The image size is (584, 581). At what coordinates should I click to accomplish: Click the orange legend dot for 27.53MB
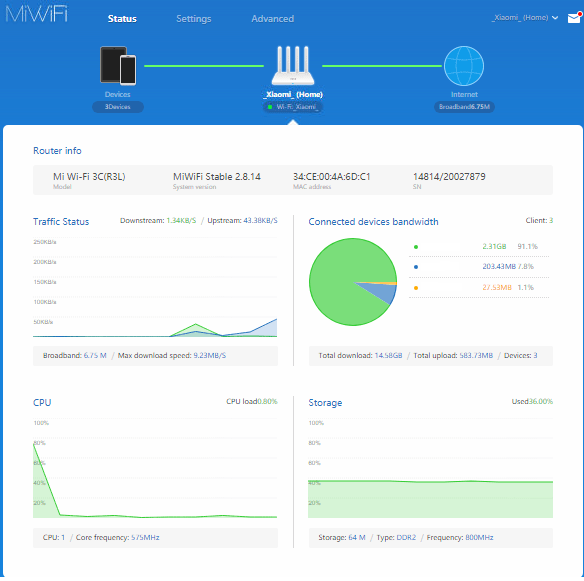(x=416, y=288)
